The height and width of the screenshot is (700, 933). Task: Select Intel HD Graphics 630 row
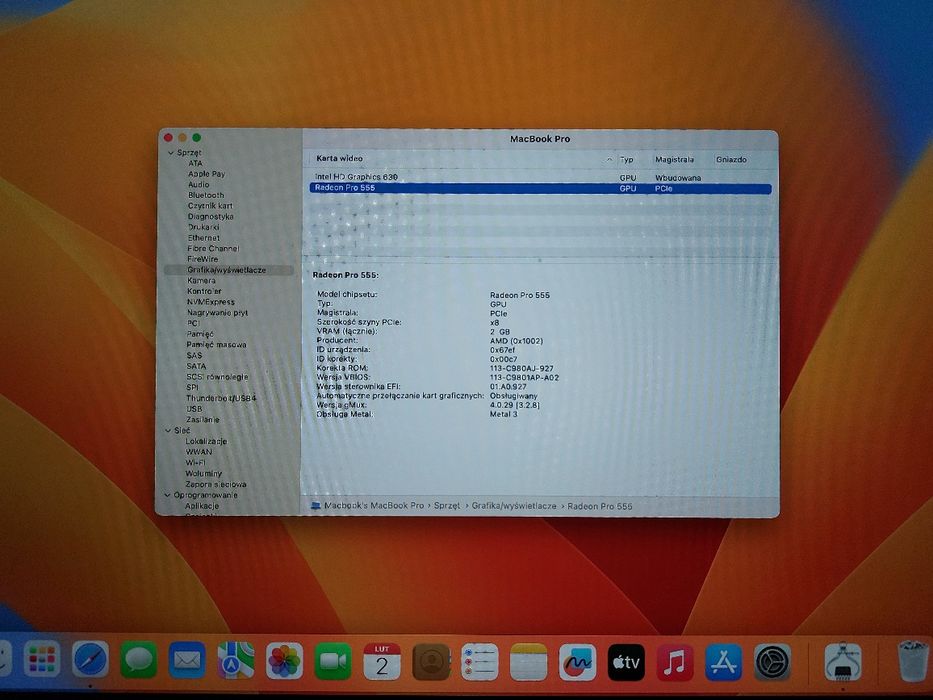click(x=540, y=177)
